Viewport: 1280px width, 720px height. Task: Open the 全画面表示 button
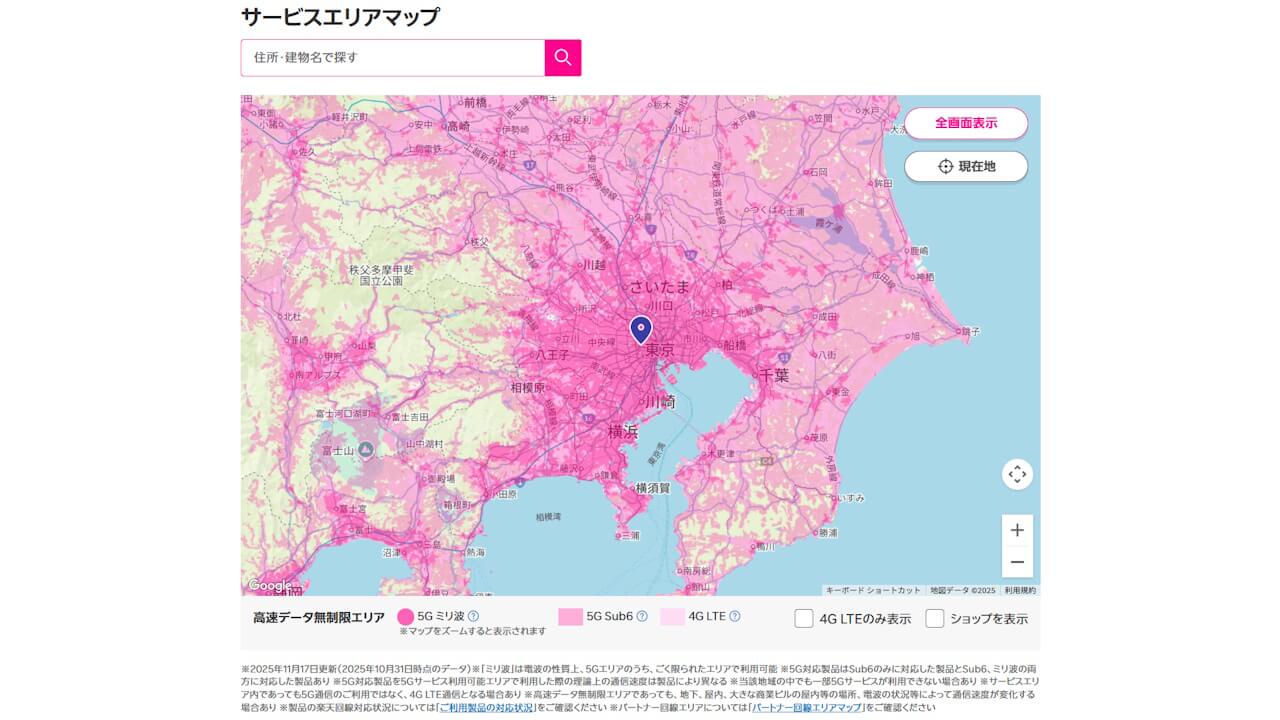coord(966,123)
